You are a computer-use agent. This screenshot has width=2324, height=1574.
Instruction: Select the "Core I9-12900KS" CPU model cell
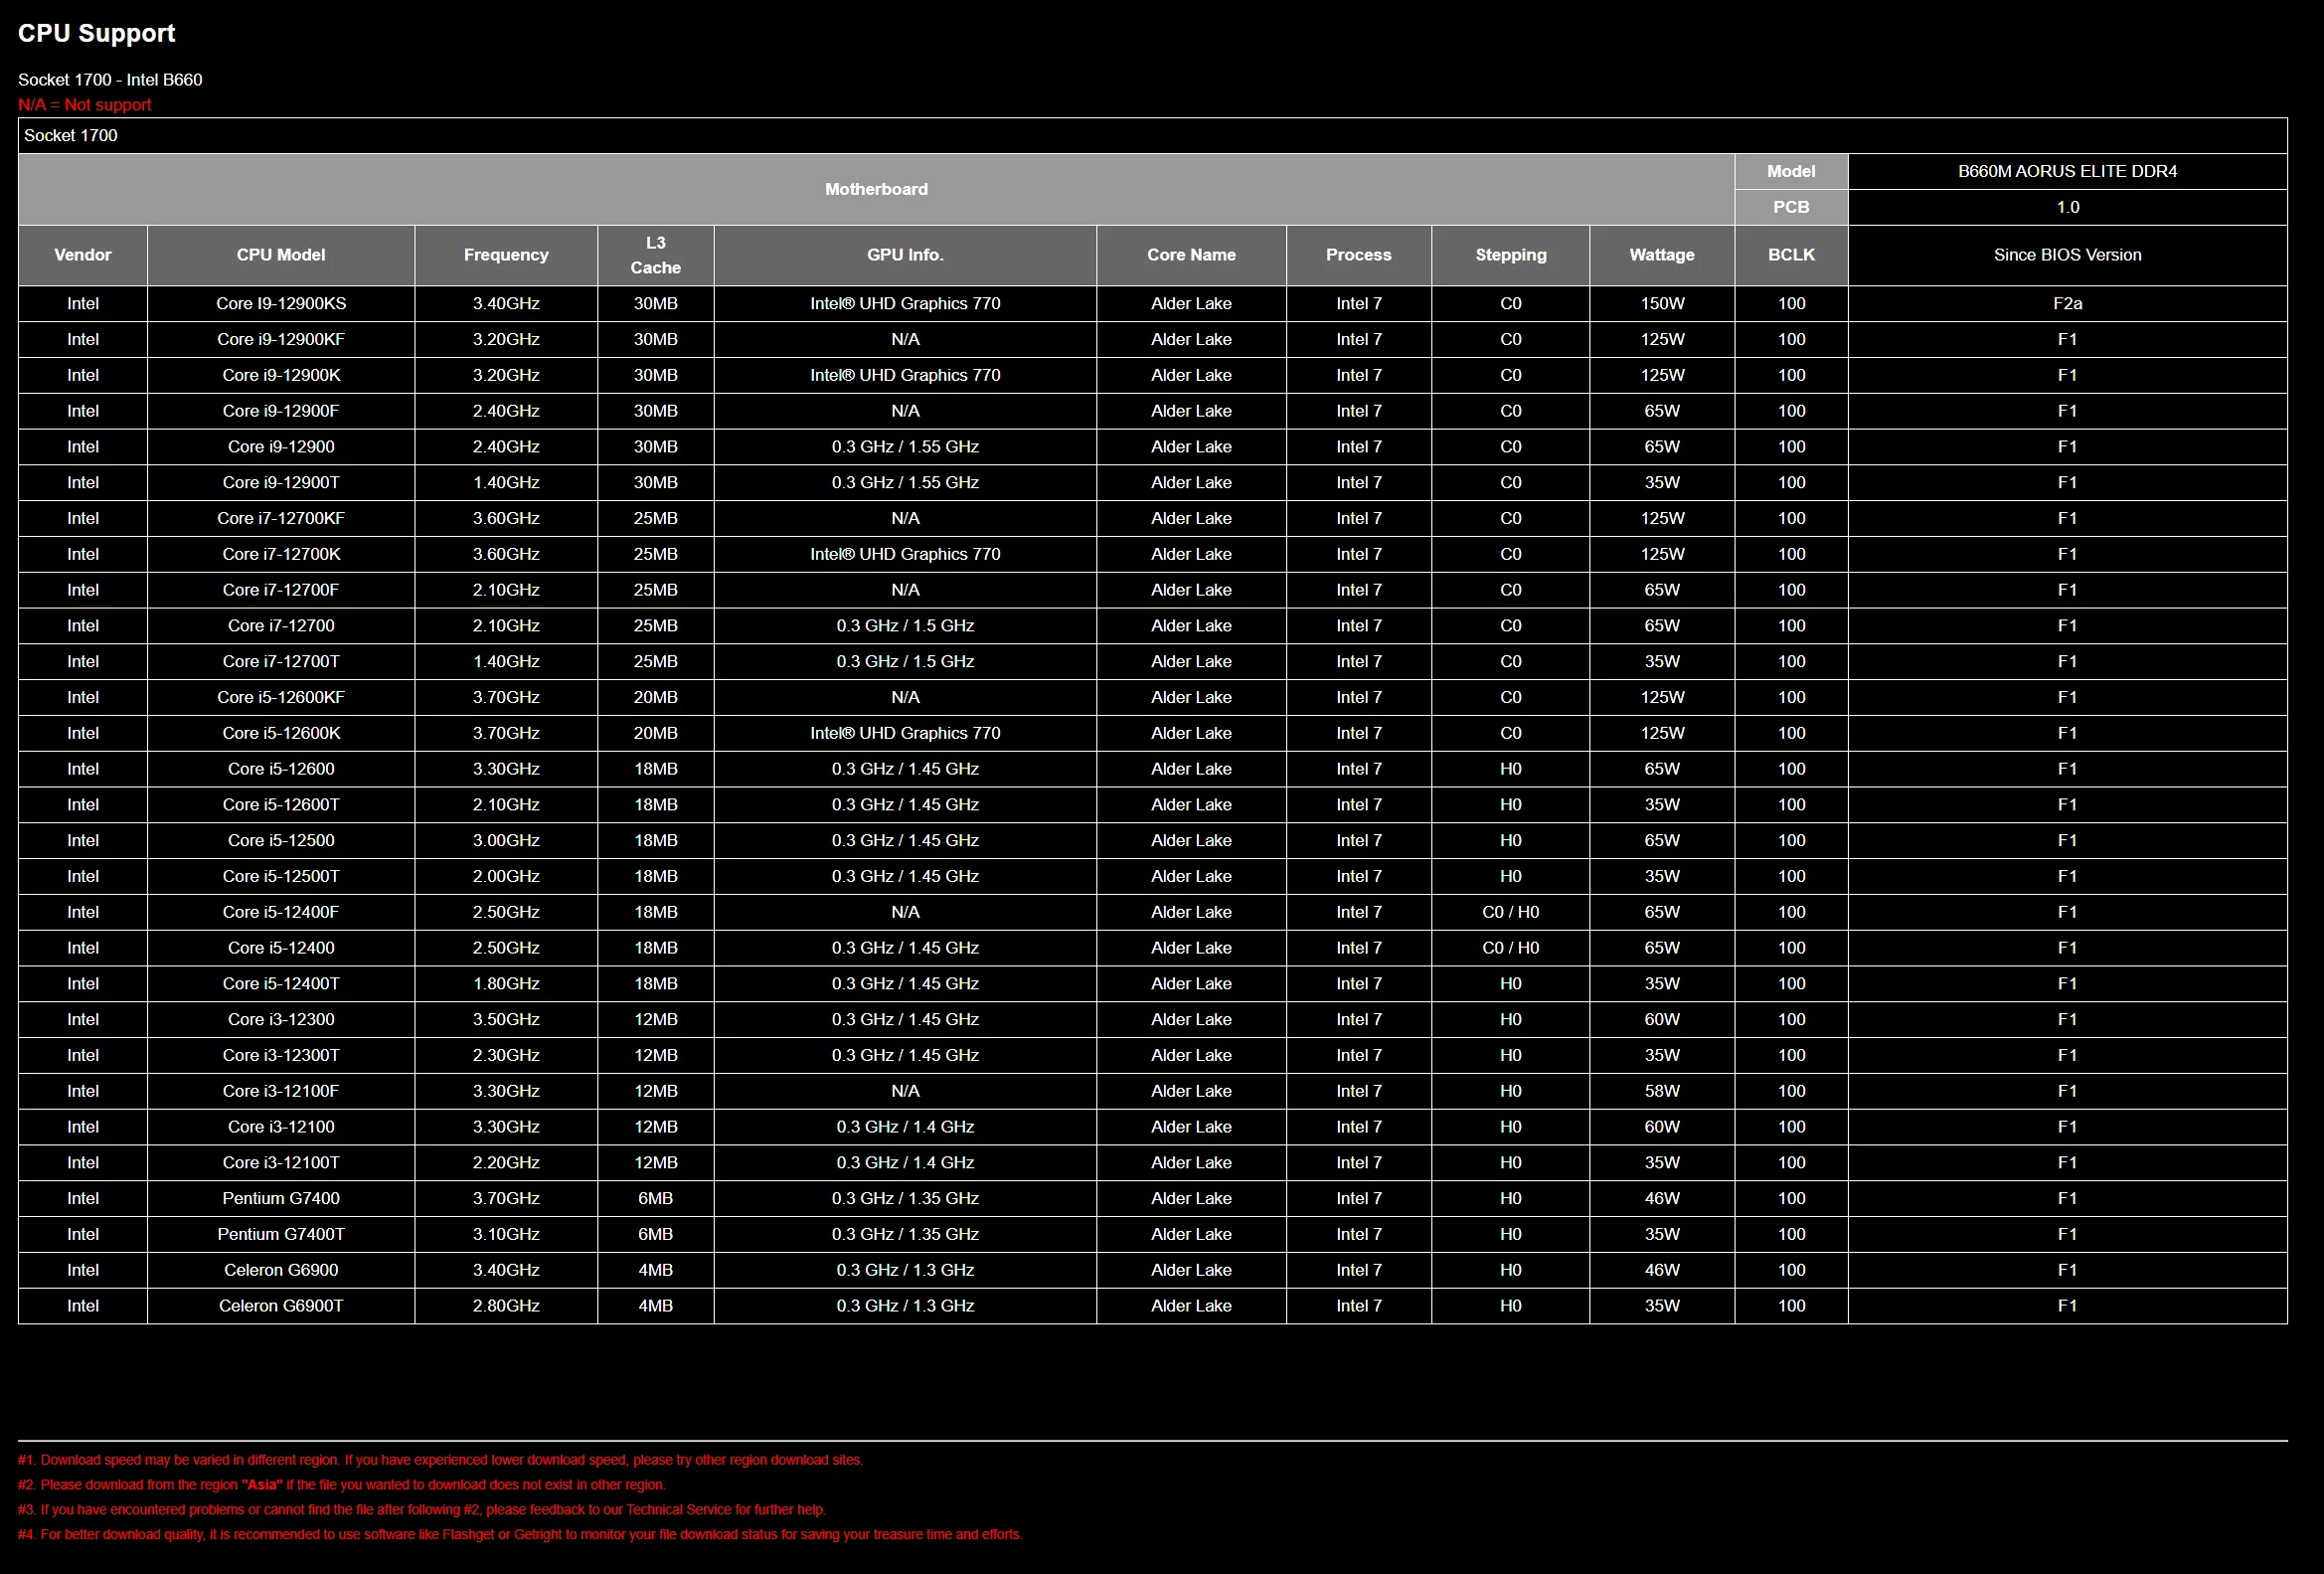(281, 303)
